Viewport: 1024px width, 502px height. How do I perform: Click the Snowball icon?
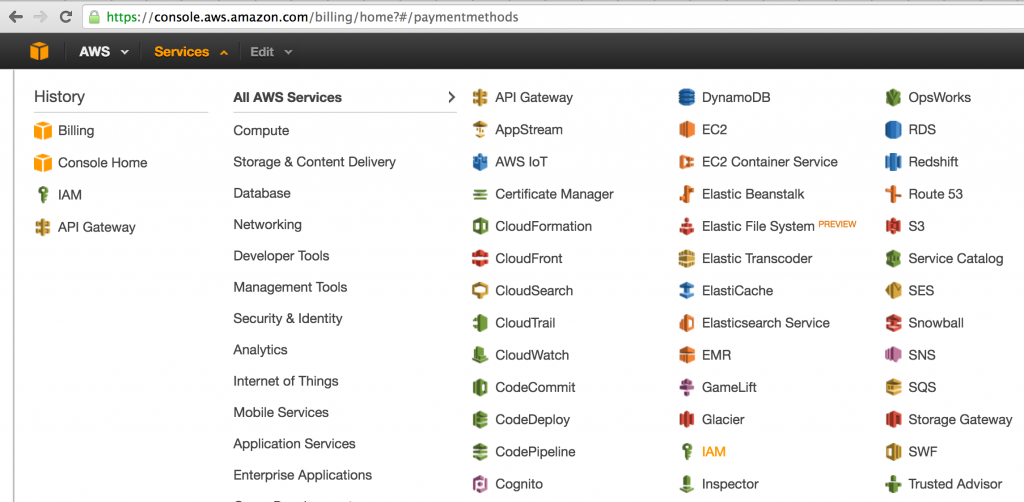(x=893, y=323)
